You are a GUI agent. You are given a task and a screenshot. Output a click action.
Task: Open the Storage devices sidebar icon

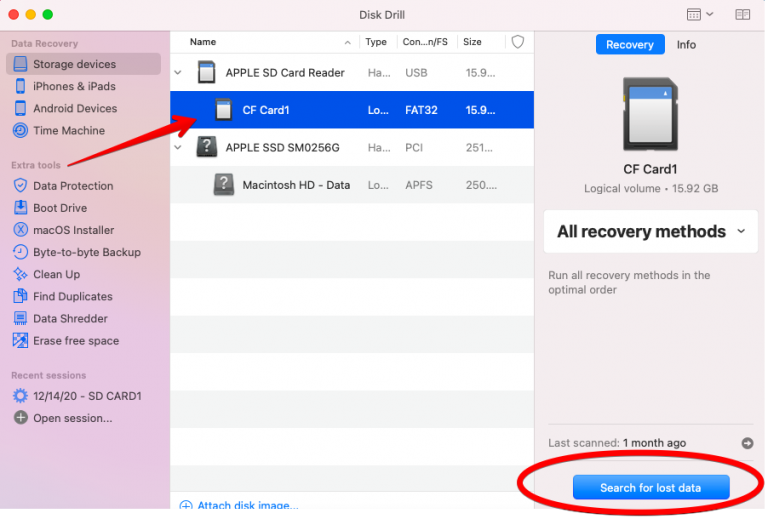(x=20, y=64)
